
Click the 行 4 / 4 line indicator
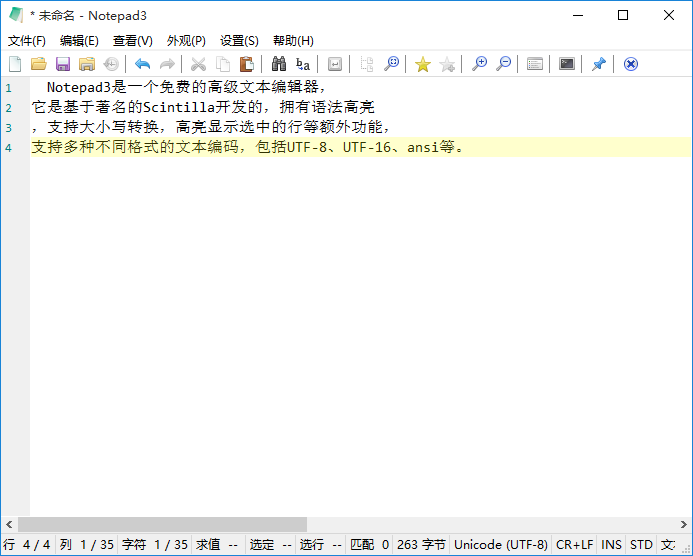(27, 545)
